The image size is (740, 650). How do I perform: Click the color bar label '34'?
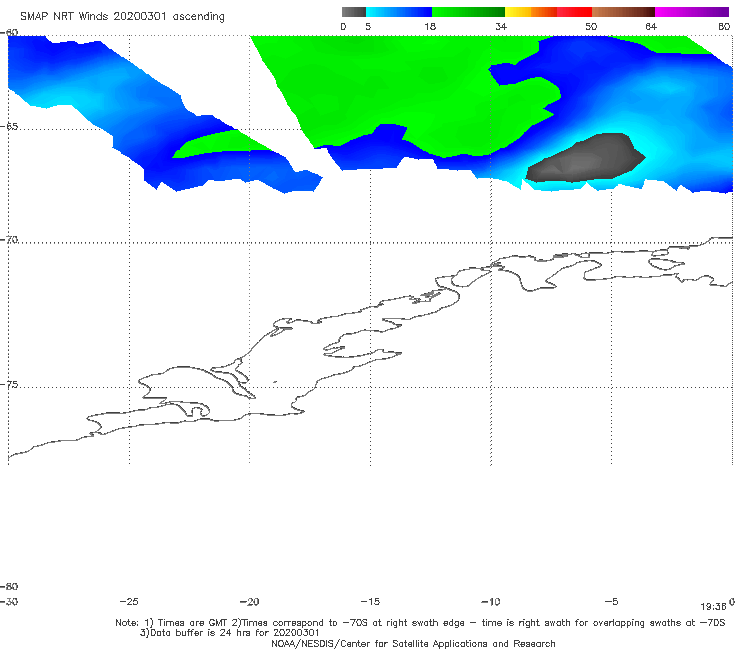tap(501, 26)
